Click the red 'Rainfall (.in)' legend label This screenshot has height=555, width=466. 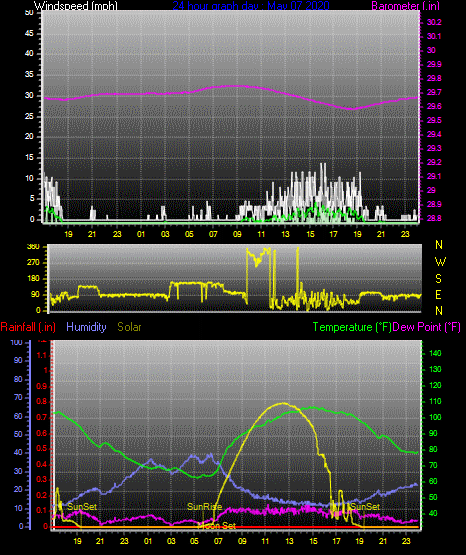point(28,327)
